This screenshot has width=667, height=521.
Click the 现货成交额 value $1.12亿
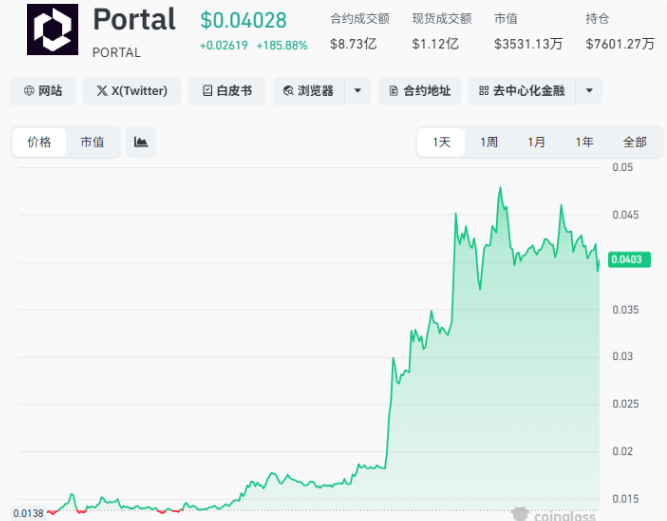click(435, 44)
